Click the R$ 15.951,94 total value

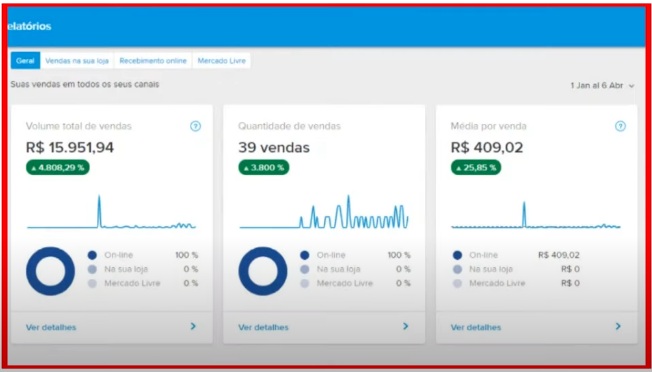pos(70,148)
